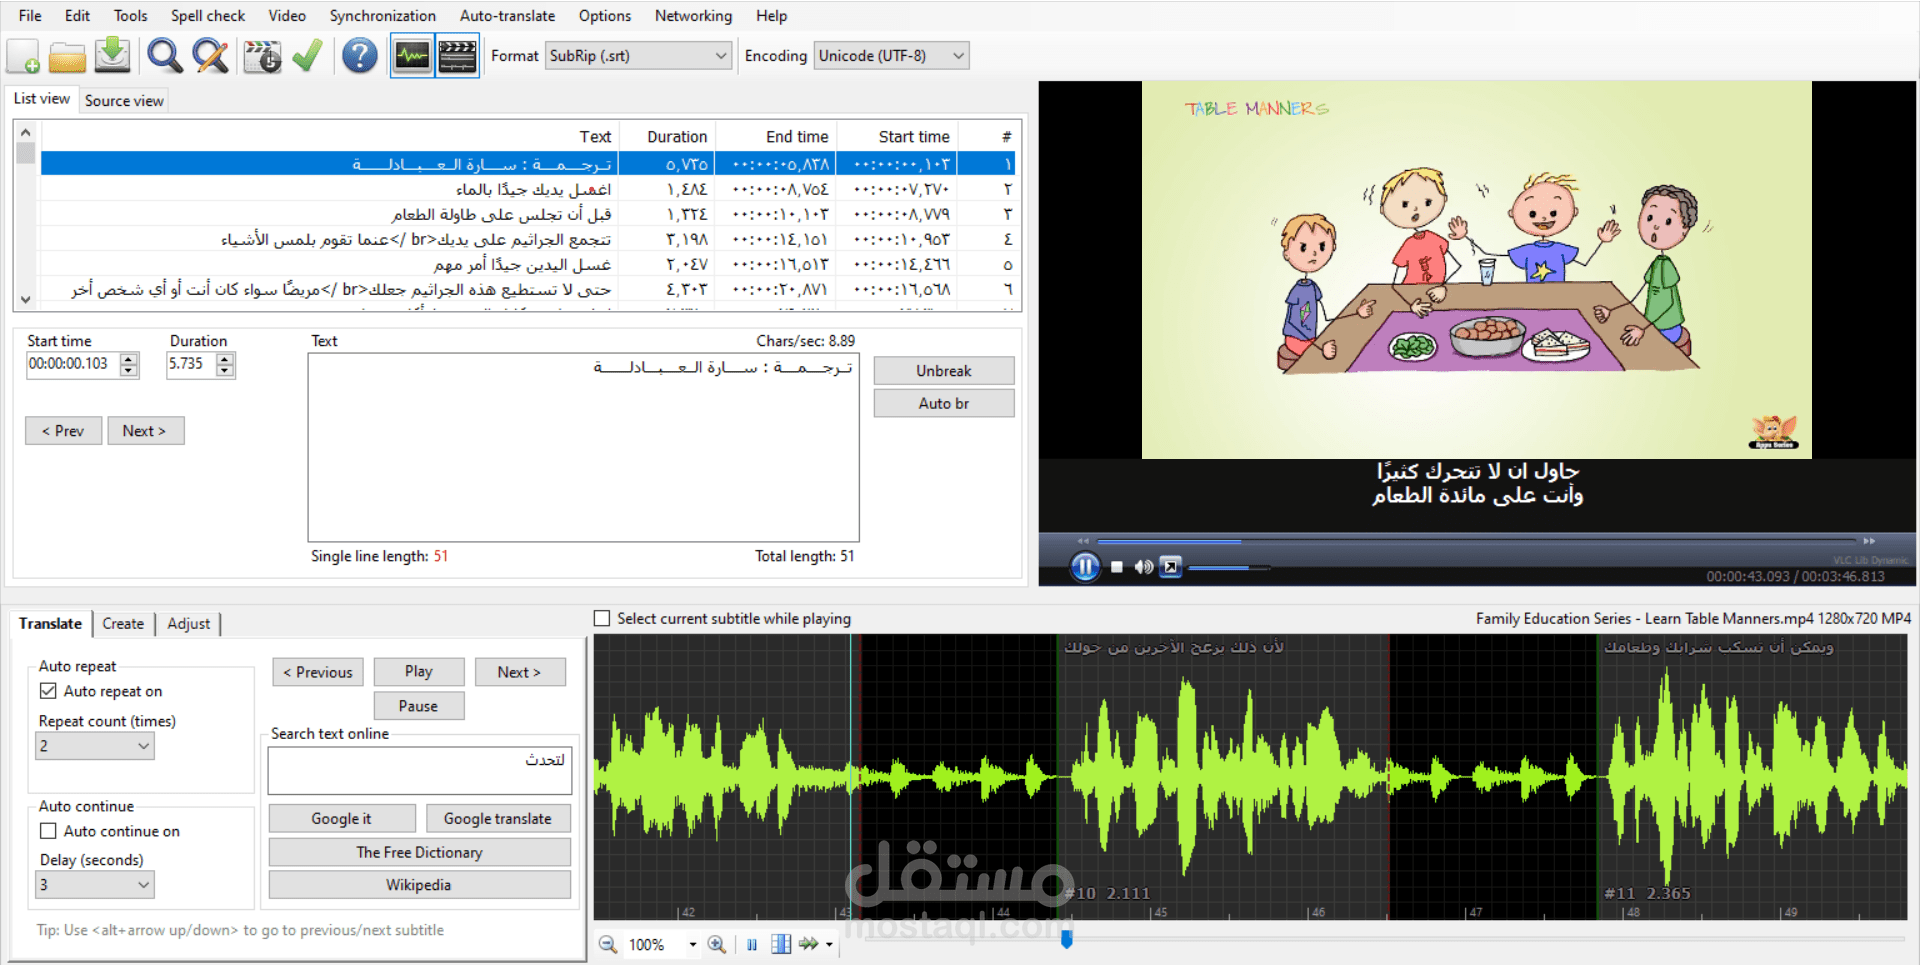Viewport: 1920px width, 965px height.
Task: Click The Free Dictionary button
Action: click(x=419, y=852)
